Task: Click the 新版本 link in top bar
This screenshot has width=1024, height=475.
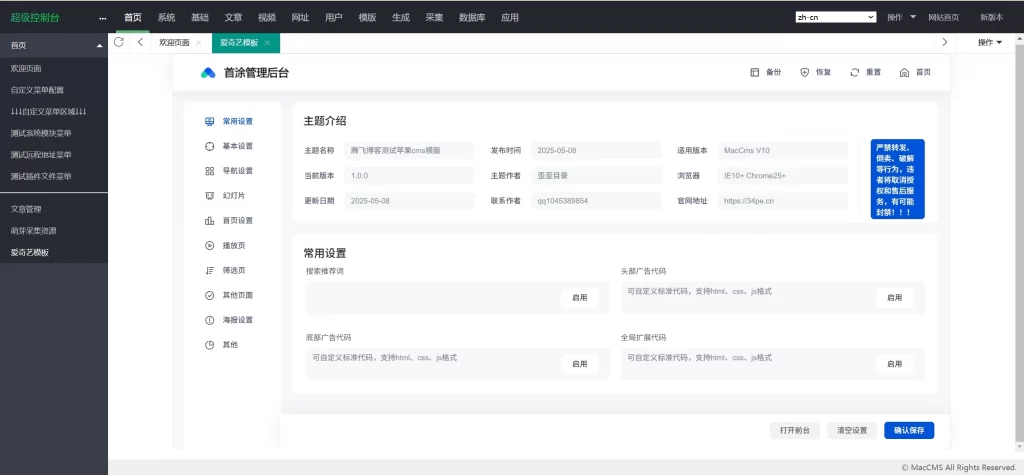Action: [x=991, y=18]
